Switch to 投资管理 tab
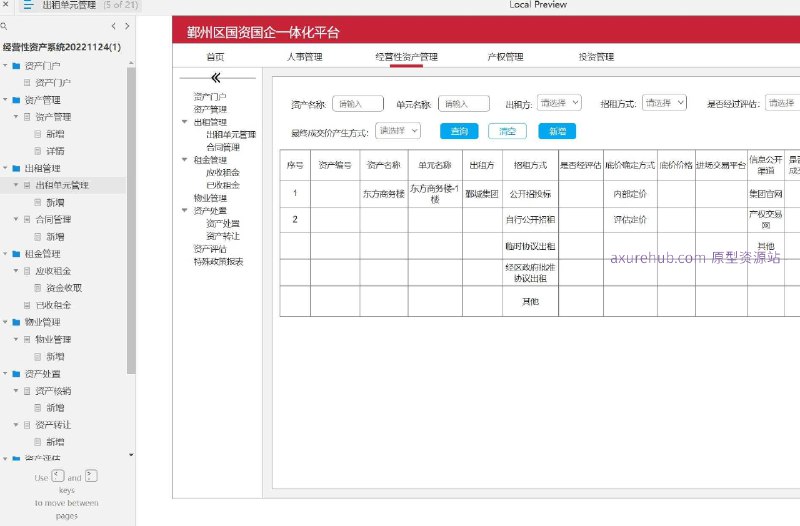Viewport: 800px width, 526px height. click(x=596, y=57)
